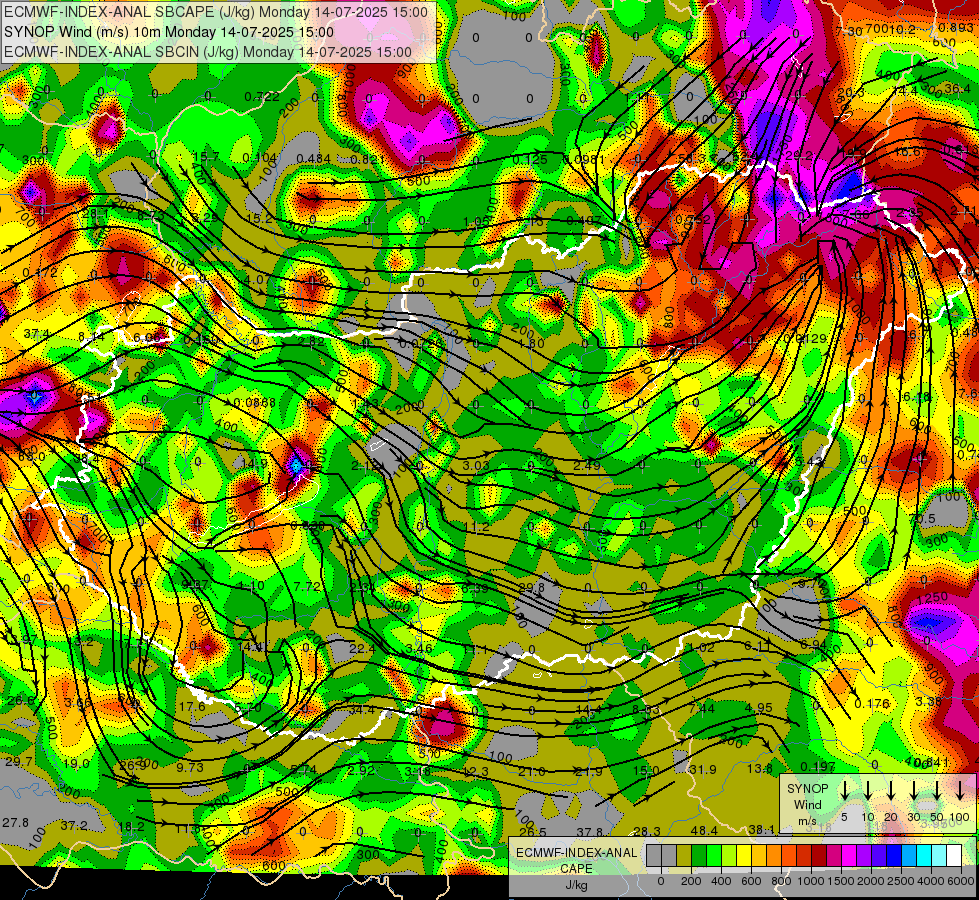The image size is (979, 900).
Task: Click the 0.484 value on the map
Action: tap(313, 158)
